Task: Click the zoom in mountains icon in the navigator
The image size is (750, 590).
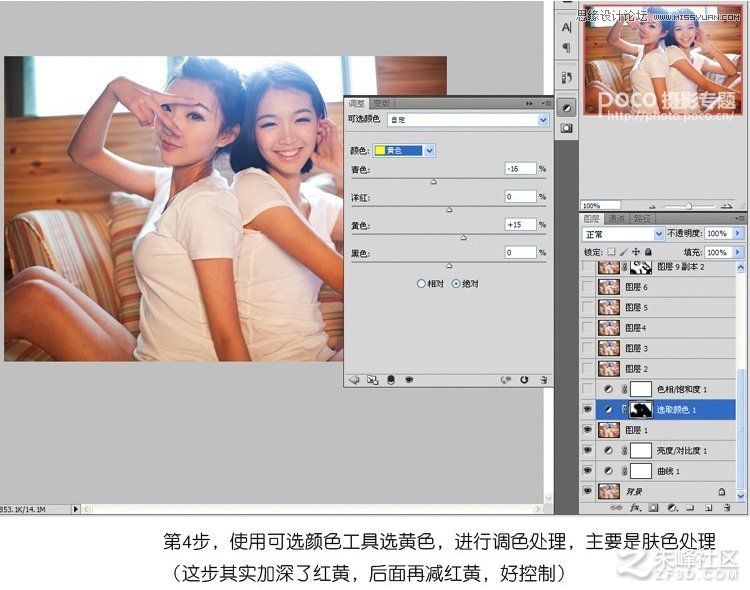Action: click(x=727, y=206)
